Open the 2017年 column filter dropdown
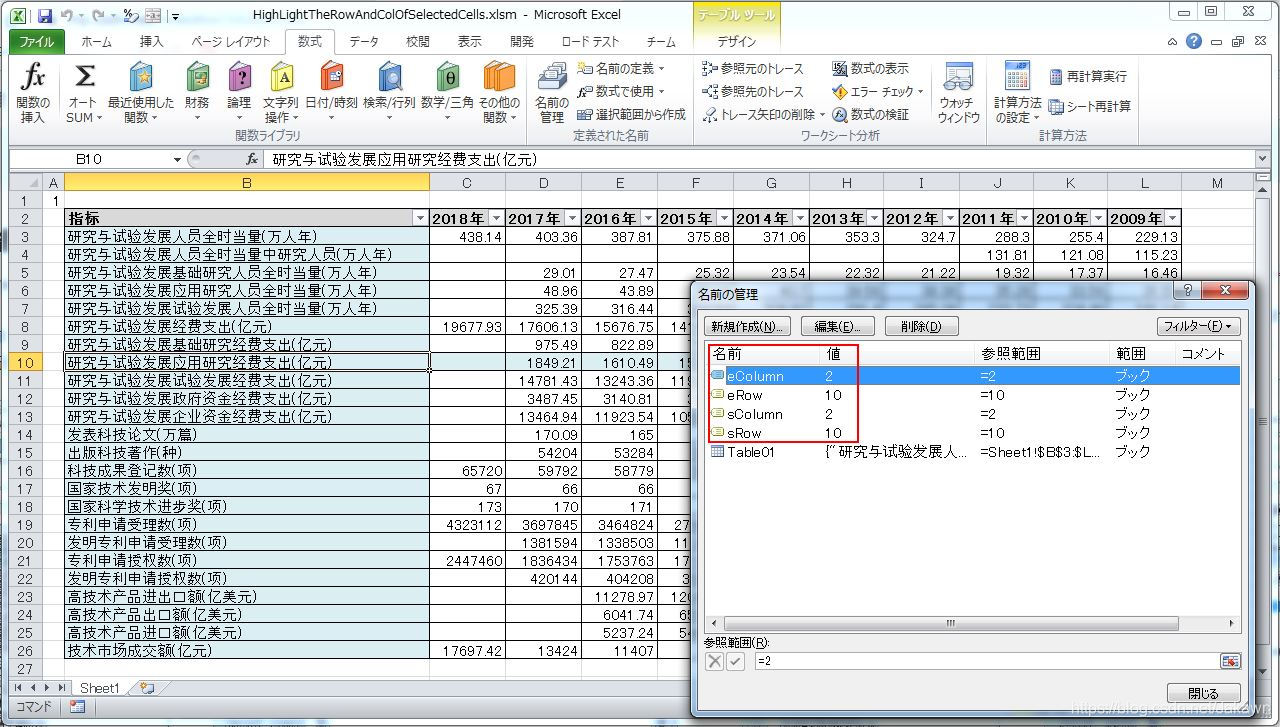The width and height of the screenshot is (1280, 727). [x=572, y=218]
